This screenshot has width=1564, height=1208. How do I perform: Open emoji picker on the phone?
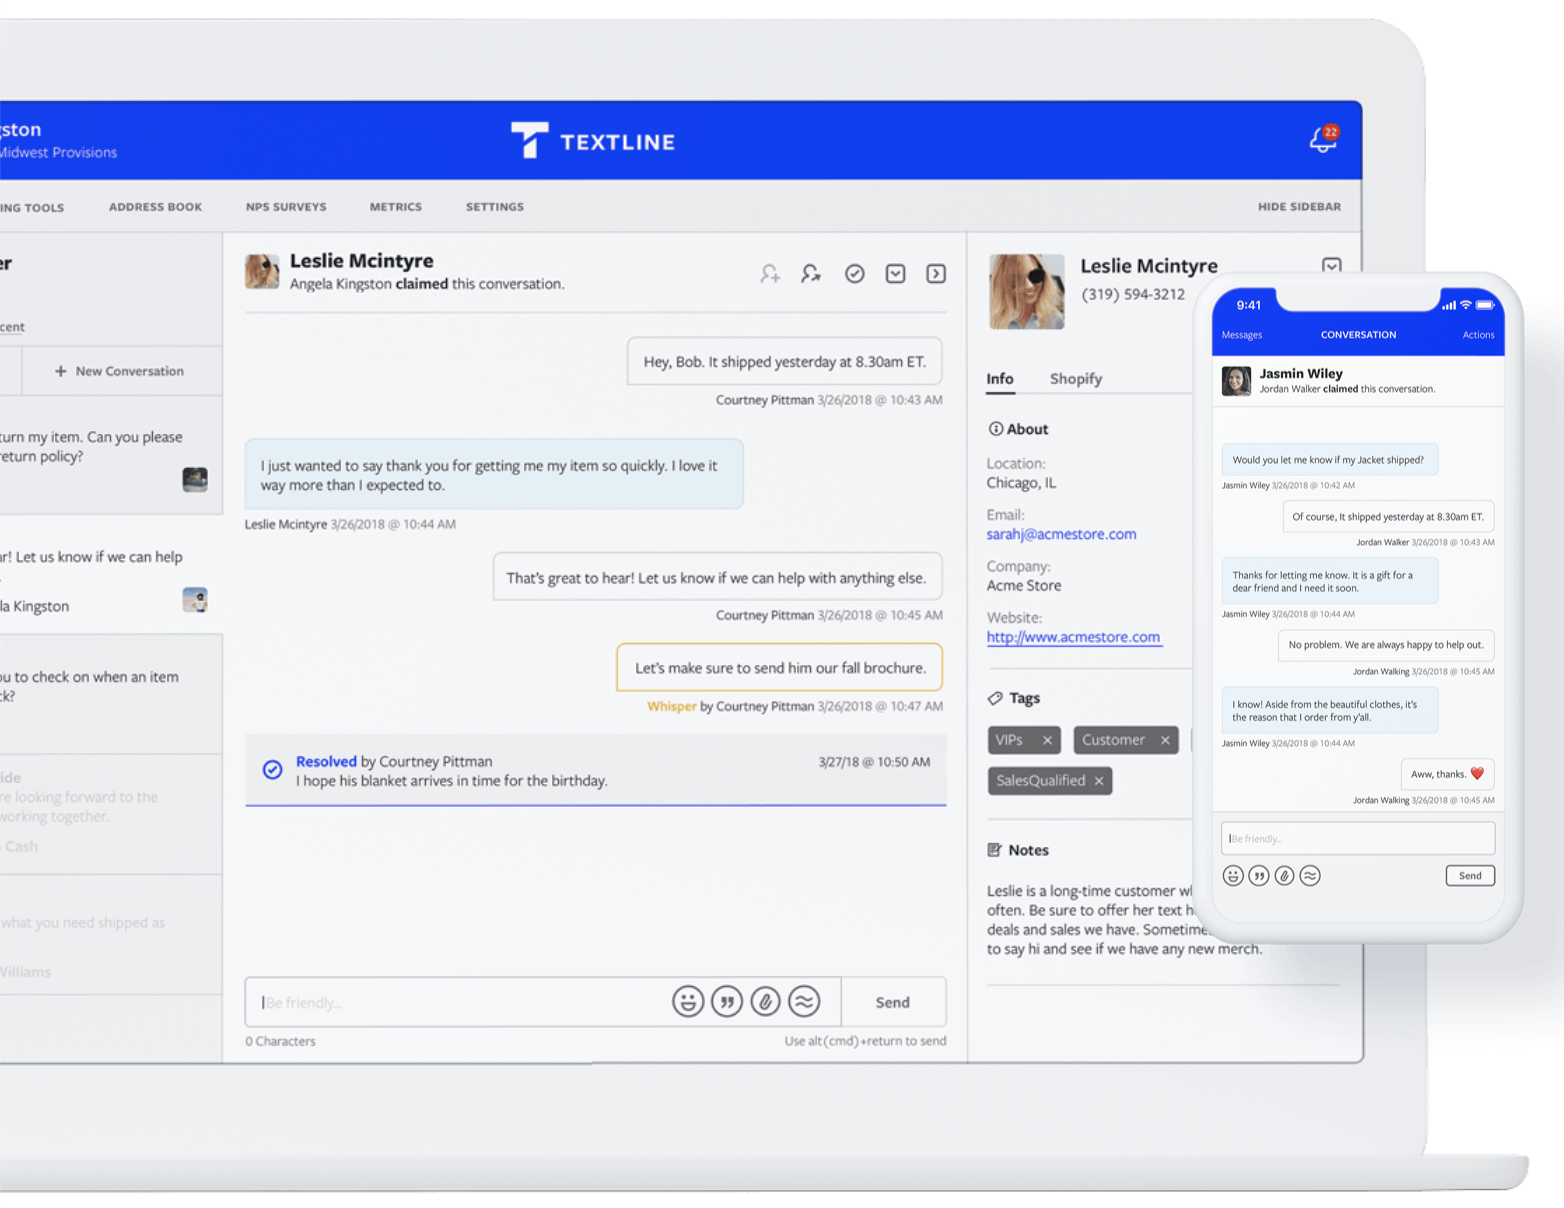[1233, 876]
